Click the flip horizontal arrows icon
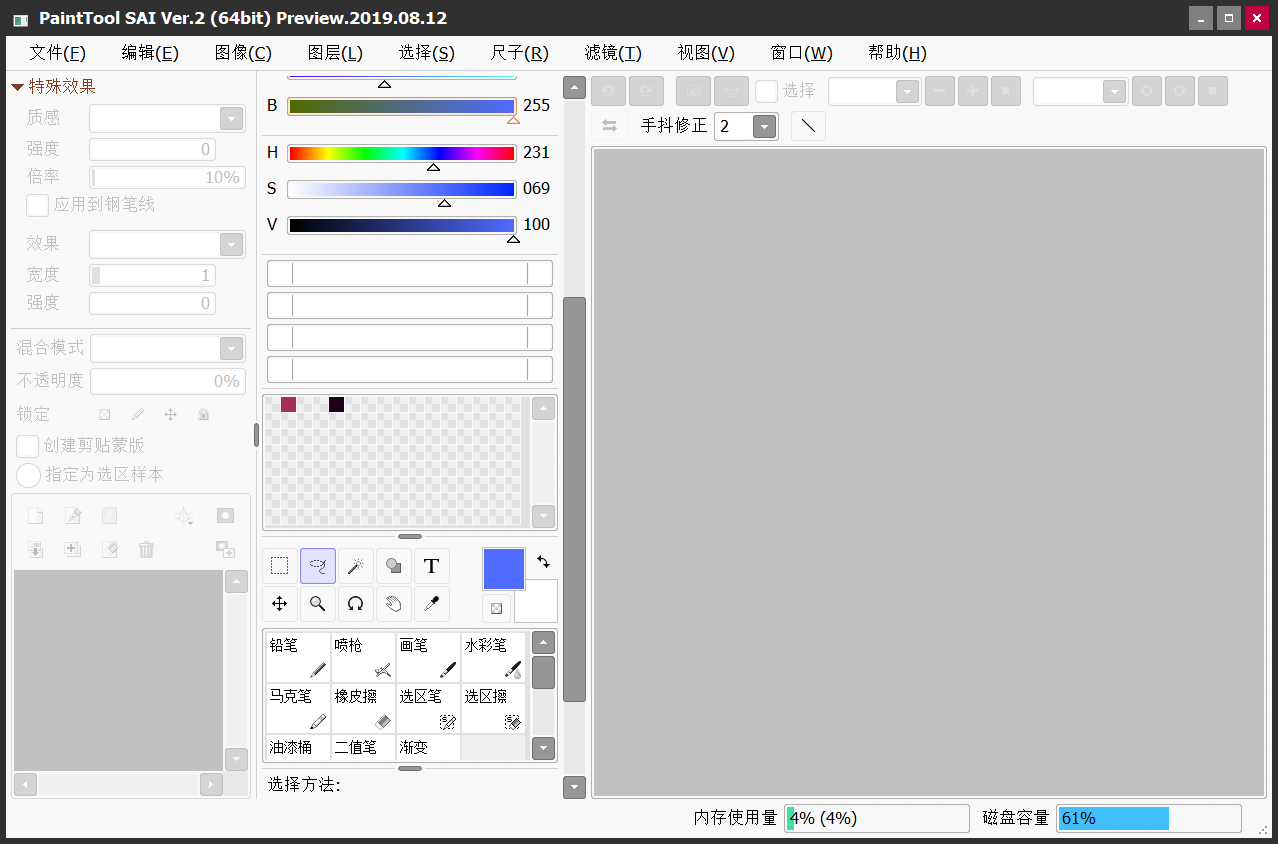The width and height of the screenshot is (1278, 844). [x=609, y=126]
